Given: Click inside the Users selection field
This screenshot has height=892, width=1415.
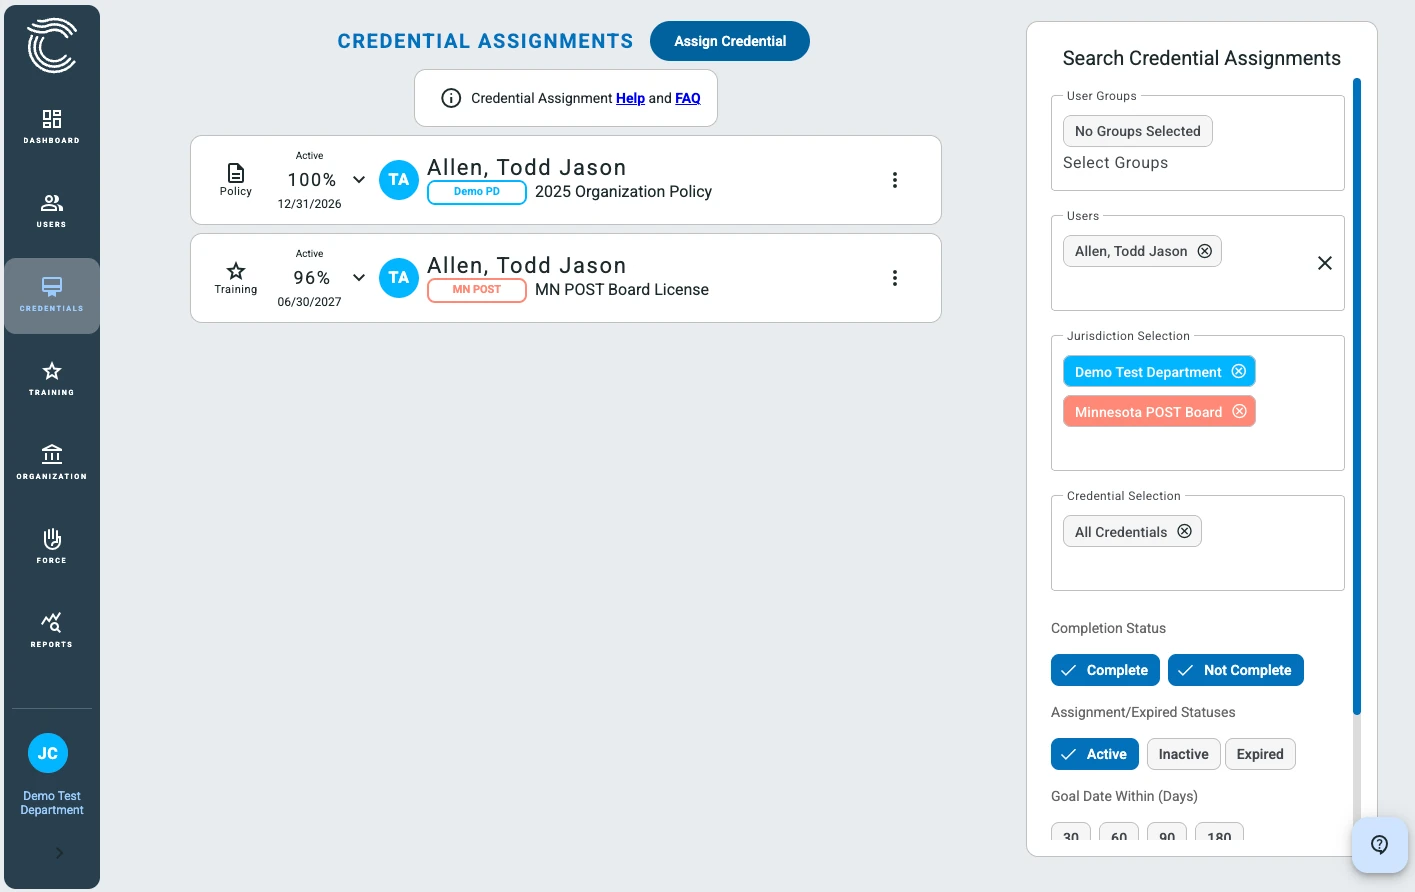Looking at the screenshot, I should (x=1198, y=263).
